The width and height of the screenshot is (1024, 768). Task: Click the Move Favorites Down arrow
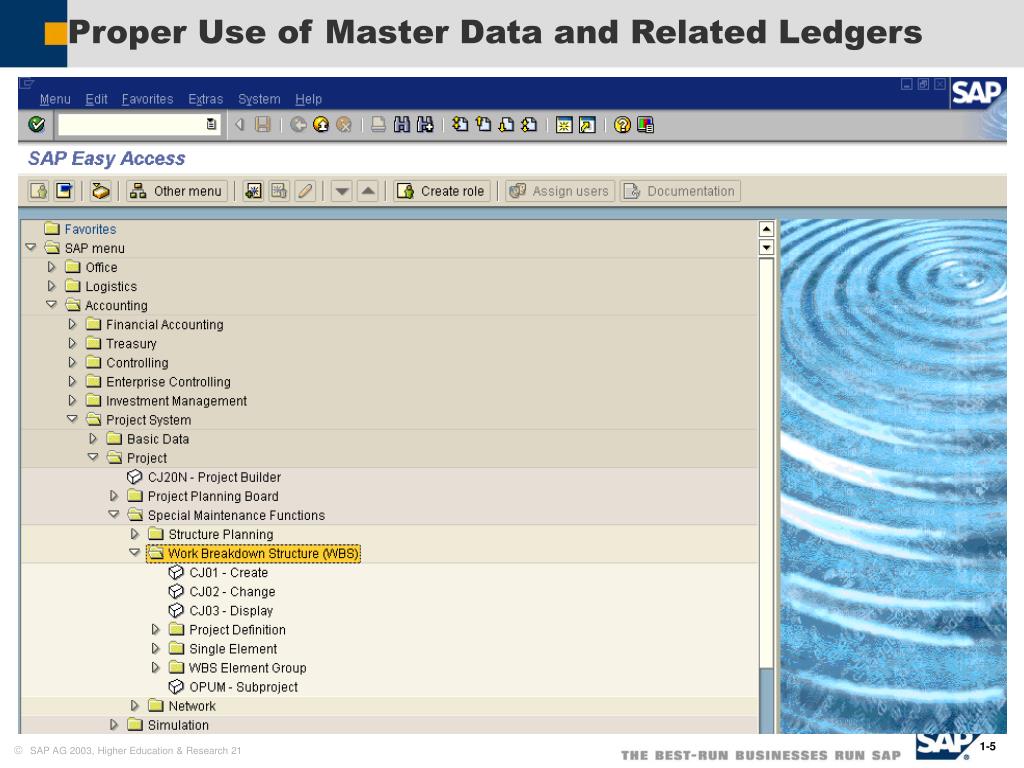pyautogui.click(x=342, y=191)
